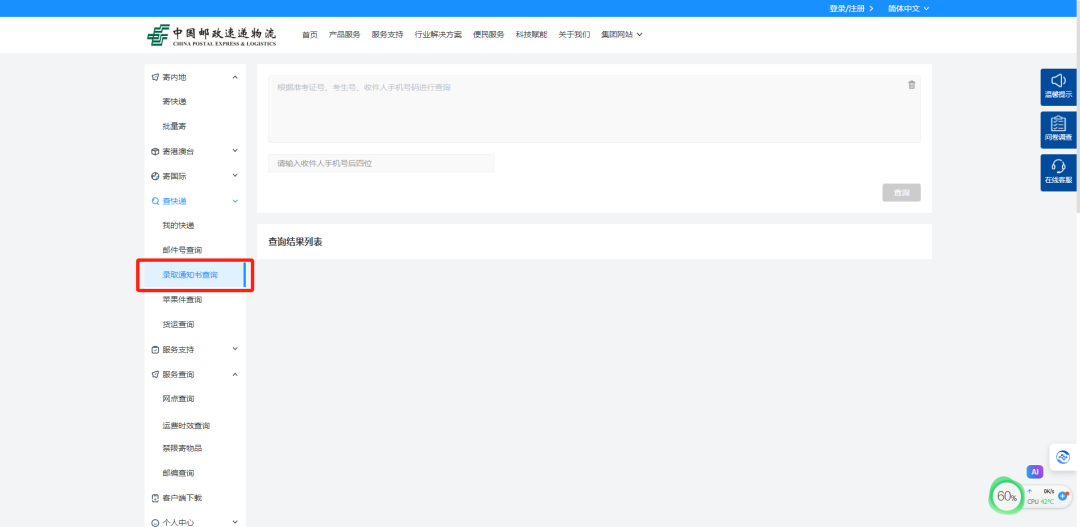Viewport: 1080px width, 527px height.
Task: Select 邮件号查询 in the sidebar
Action: coord(183,250)
